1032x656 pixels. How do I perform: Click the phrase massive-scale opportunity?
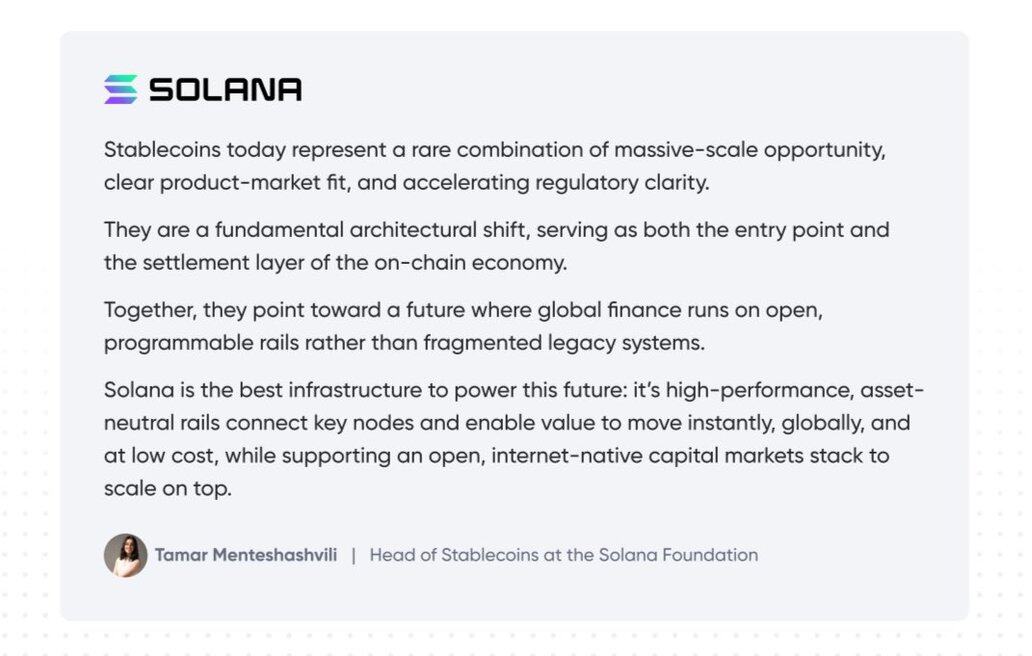pyautogui.click(x=750, y=150)
